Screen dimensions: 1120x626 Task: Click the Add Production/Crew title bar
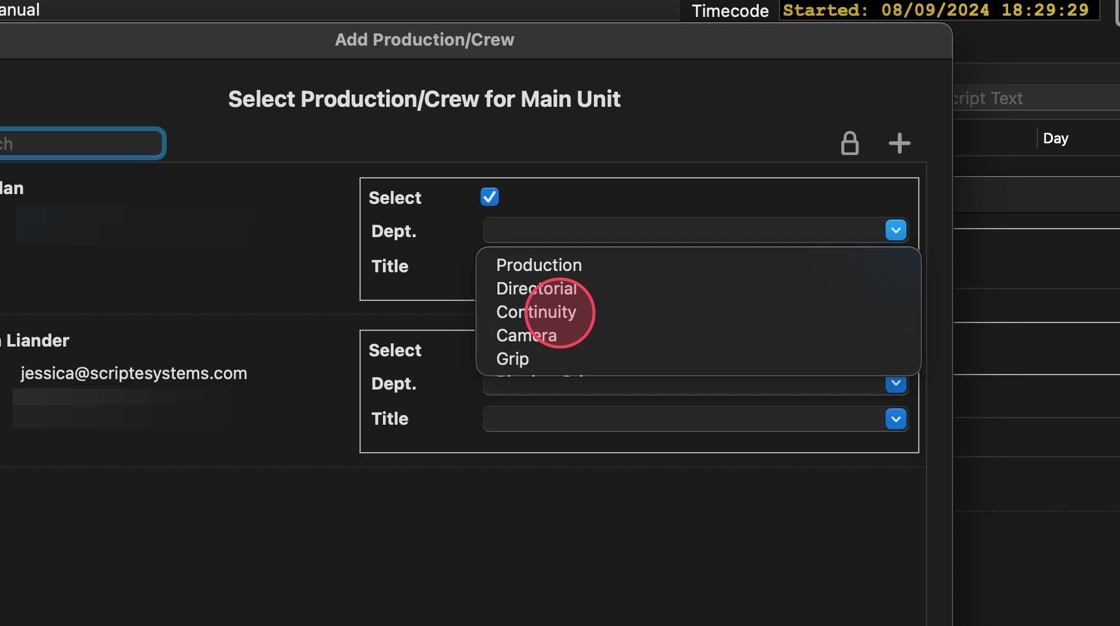click(424, 40)
